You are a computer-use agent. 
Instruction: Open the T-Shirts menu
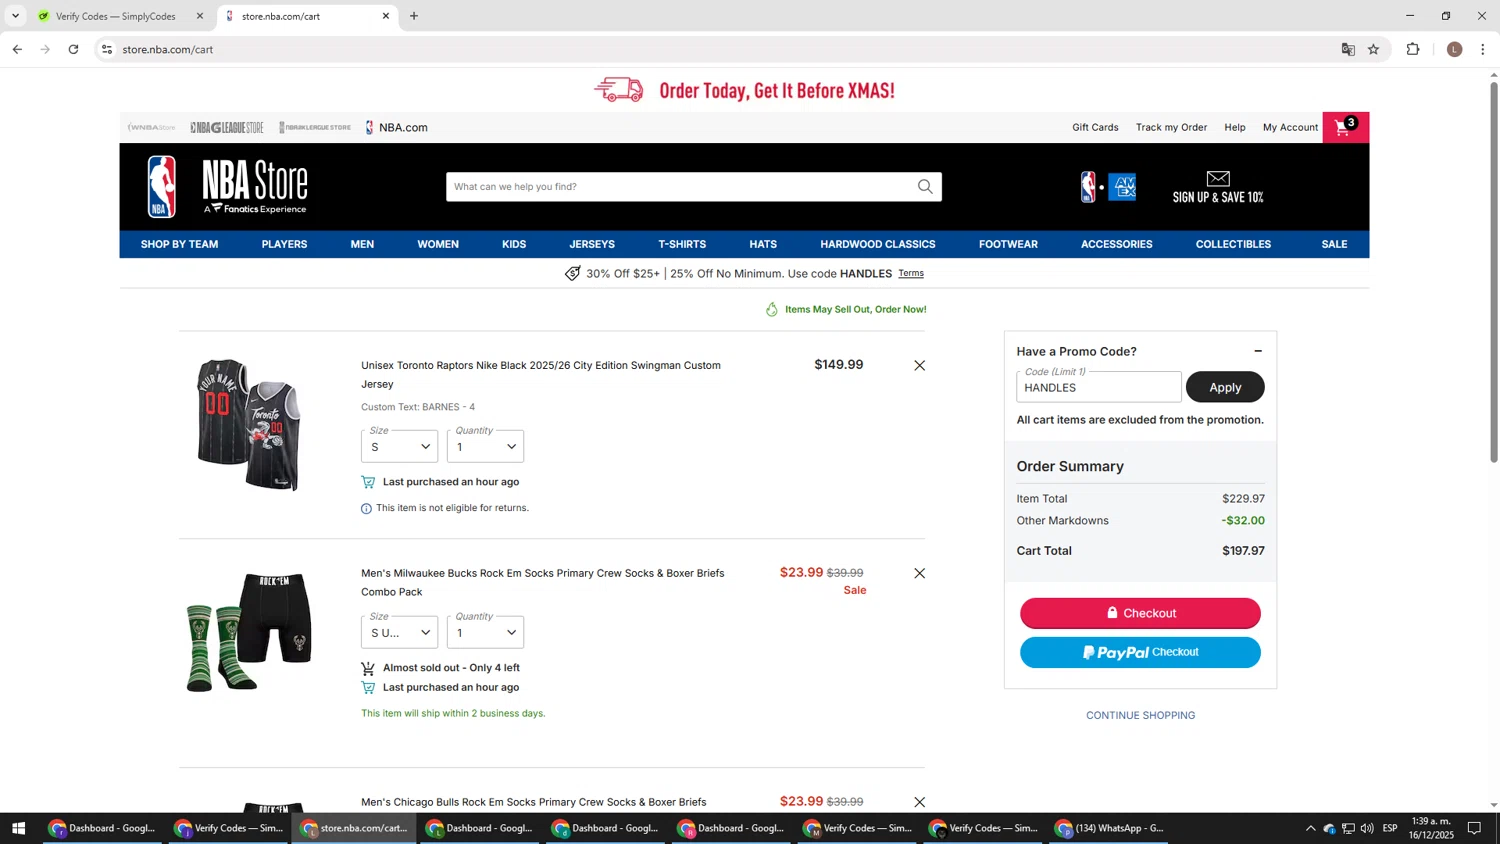(x=682, y=244)
